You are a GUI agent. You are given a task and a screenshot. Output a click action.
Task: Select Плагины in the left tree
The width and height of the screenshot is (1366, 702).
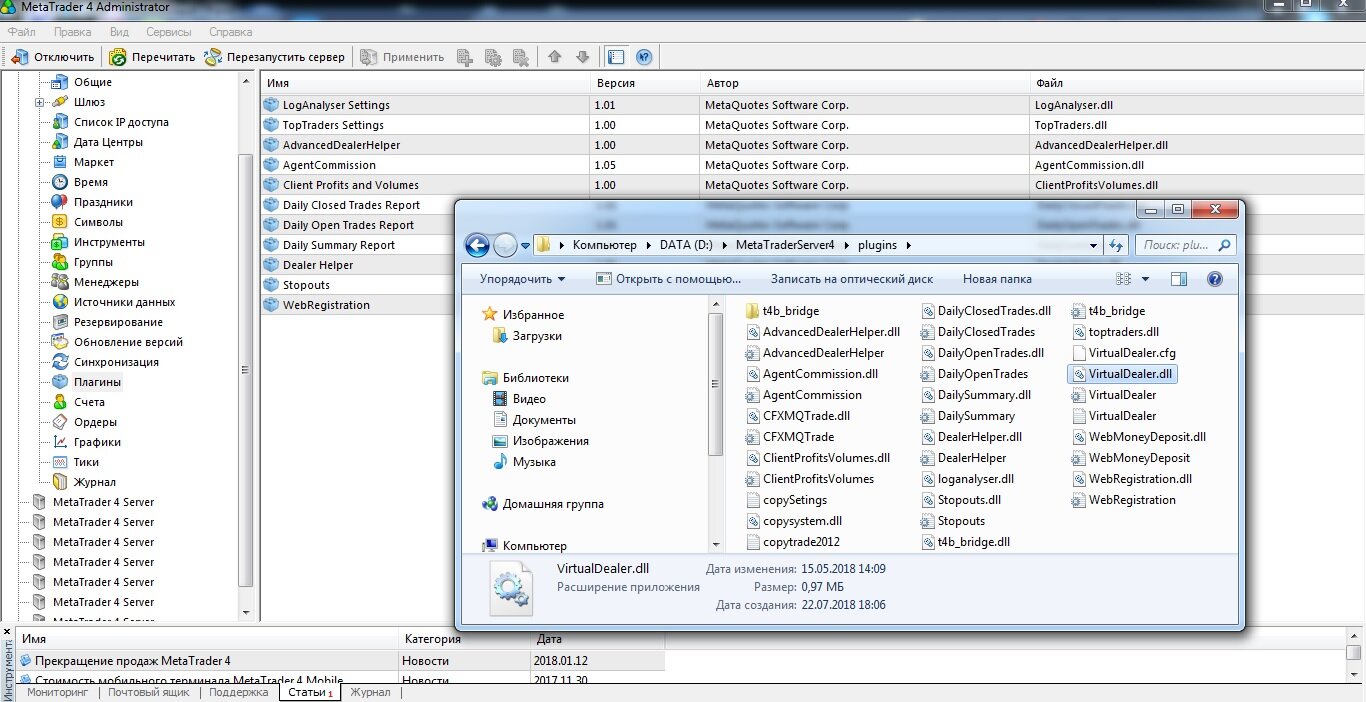click(x=97, y=382)
